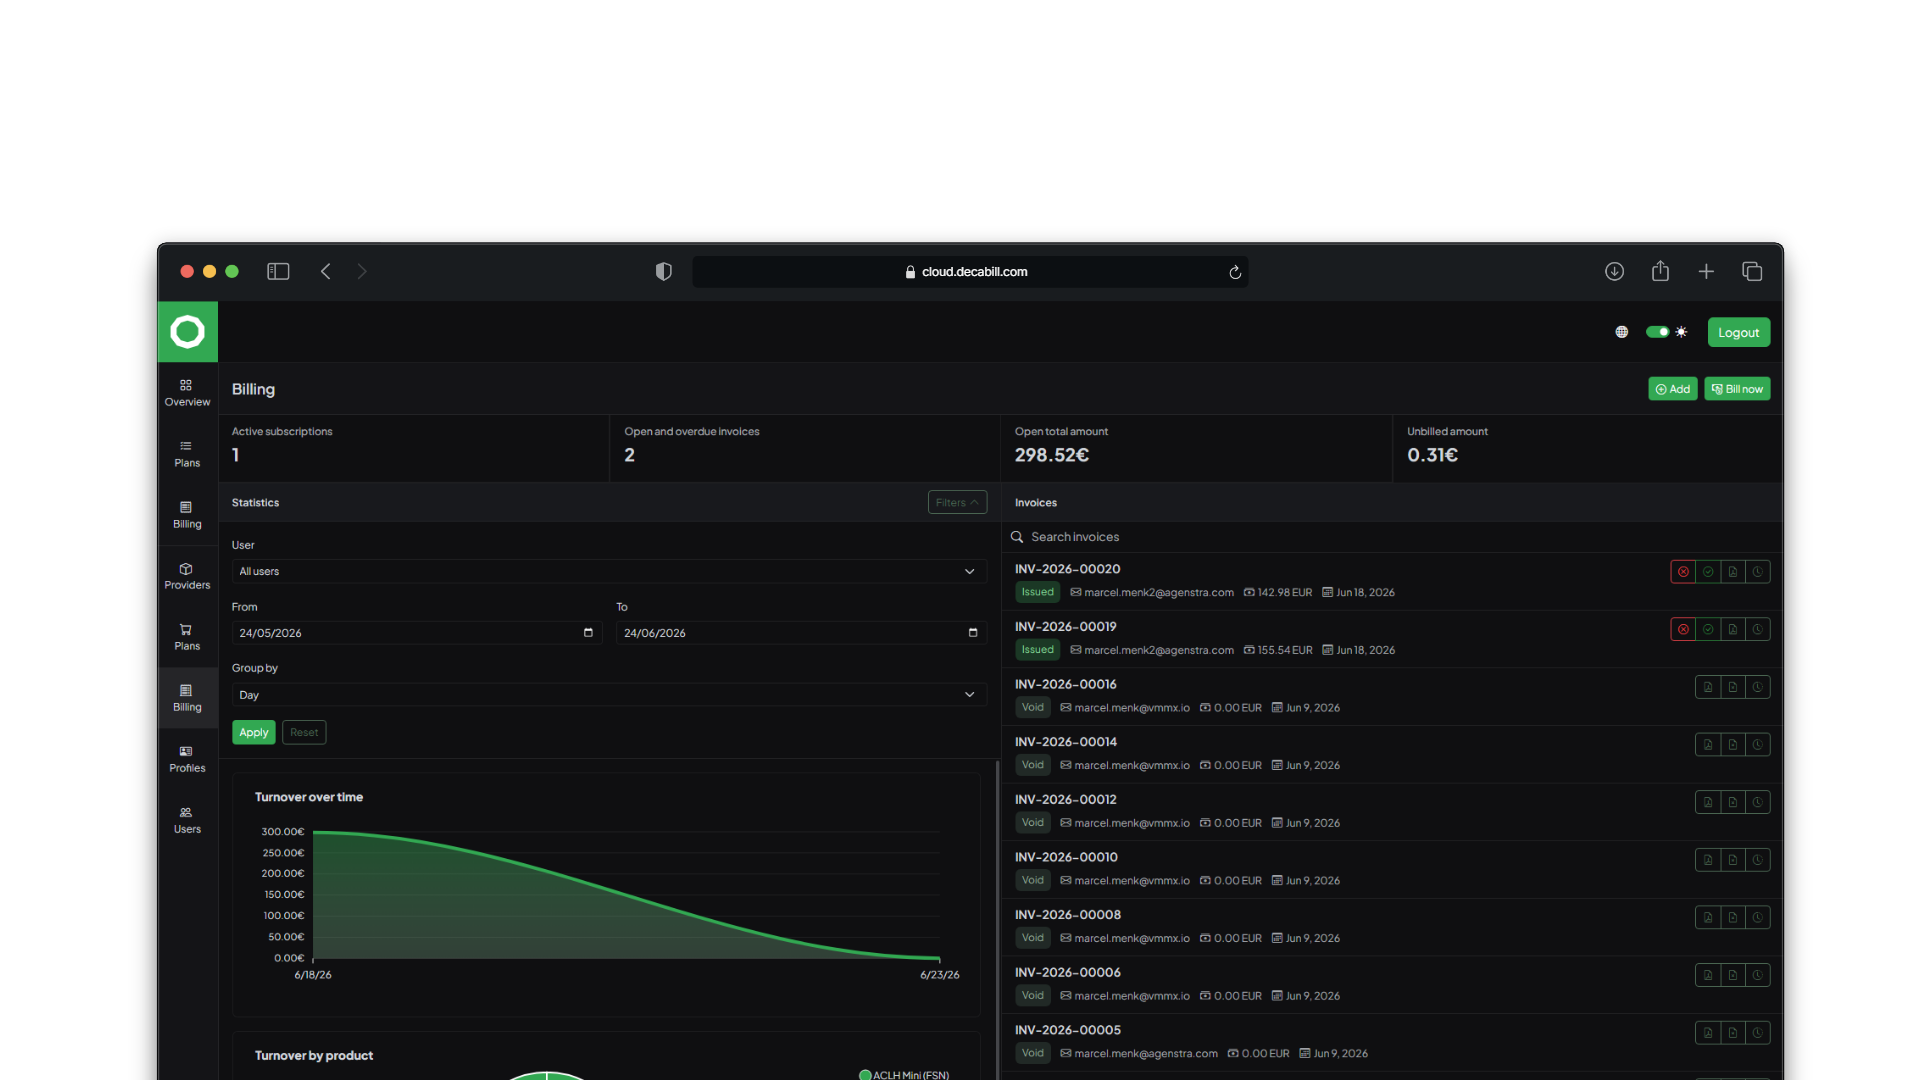
Task: Reload the page in Safari
Action: coord(1235,272)
